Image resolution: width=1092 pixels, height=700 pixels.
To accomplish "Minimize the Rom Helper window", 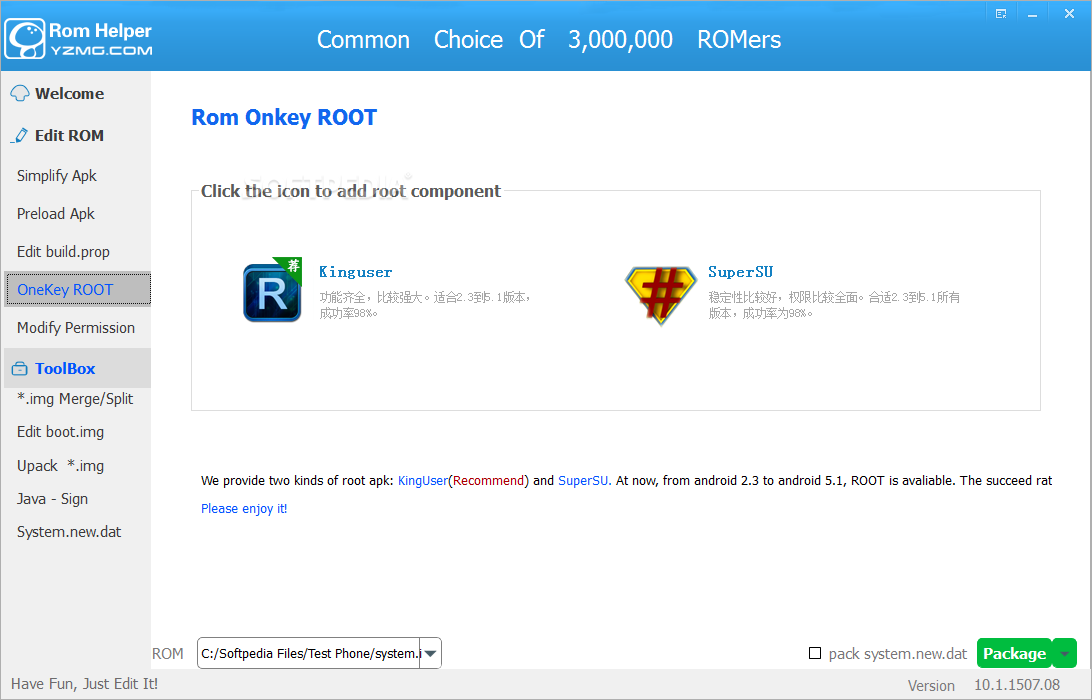I will (x=1032, y=14).
